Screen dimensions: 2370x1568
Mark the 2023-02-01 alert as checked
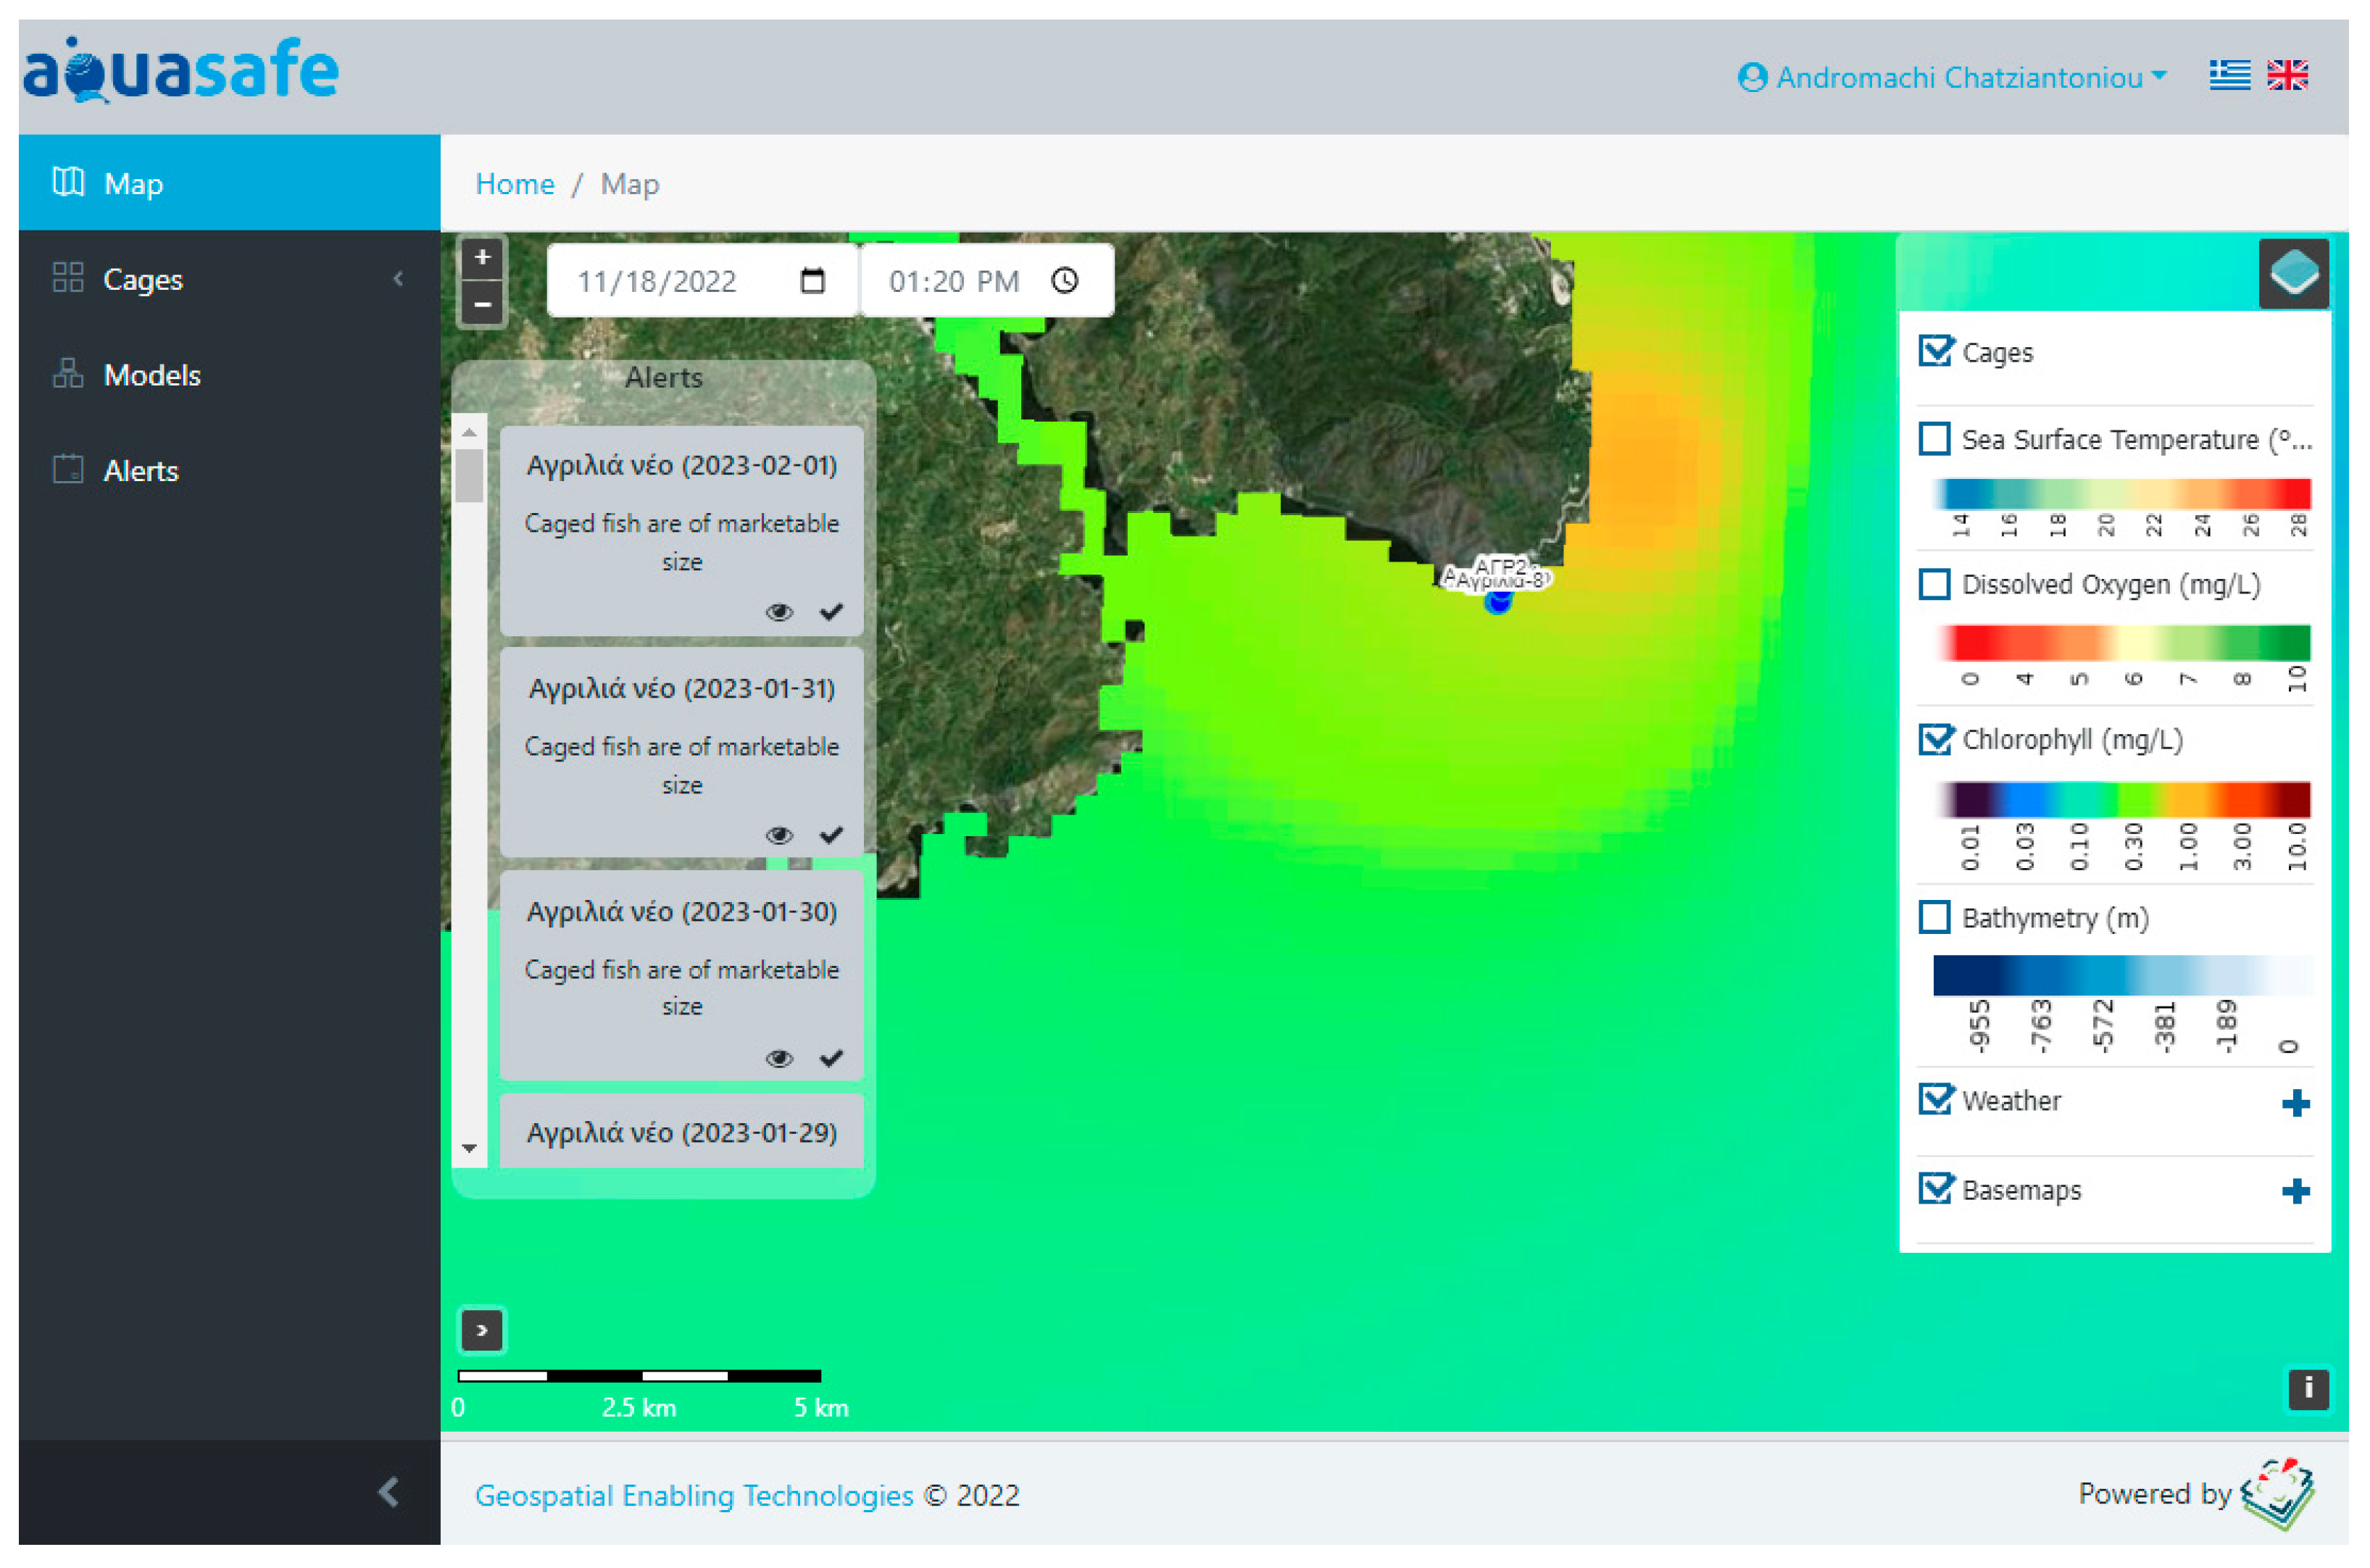(831, 612)
